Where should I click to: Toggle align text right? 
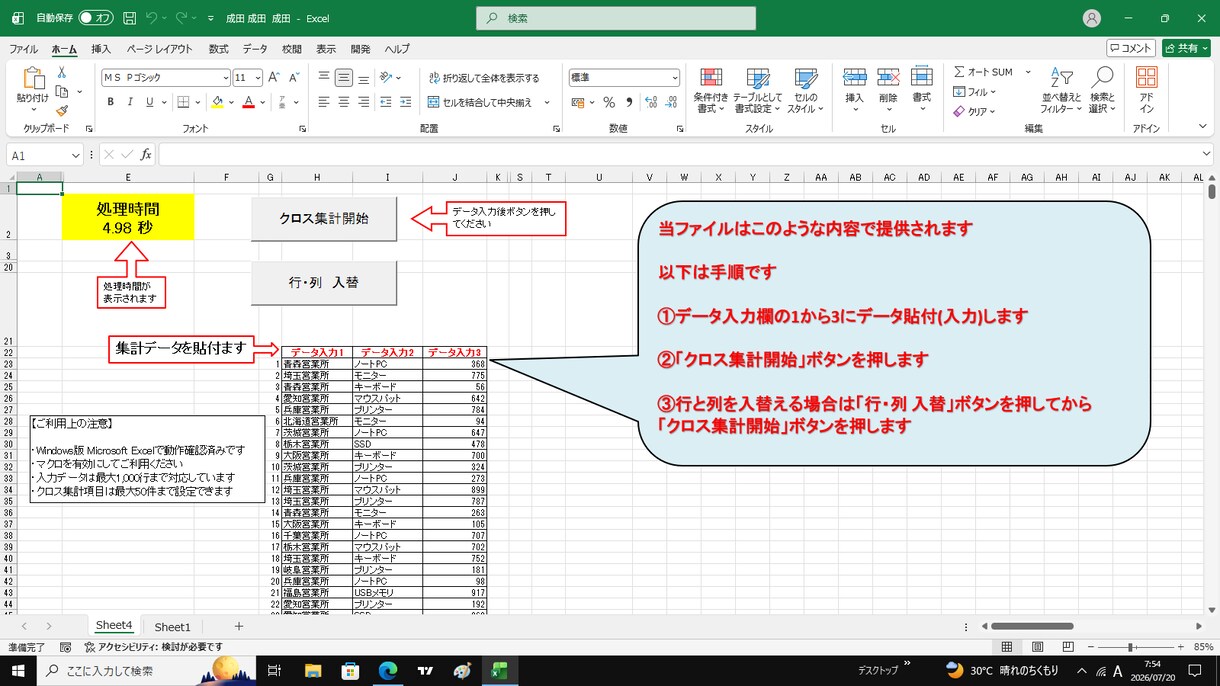coord(363,102)
